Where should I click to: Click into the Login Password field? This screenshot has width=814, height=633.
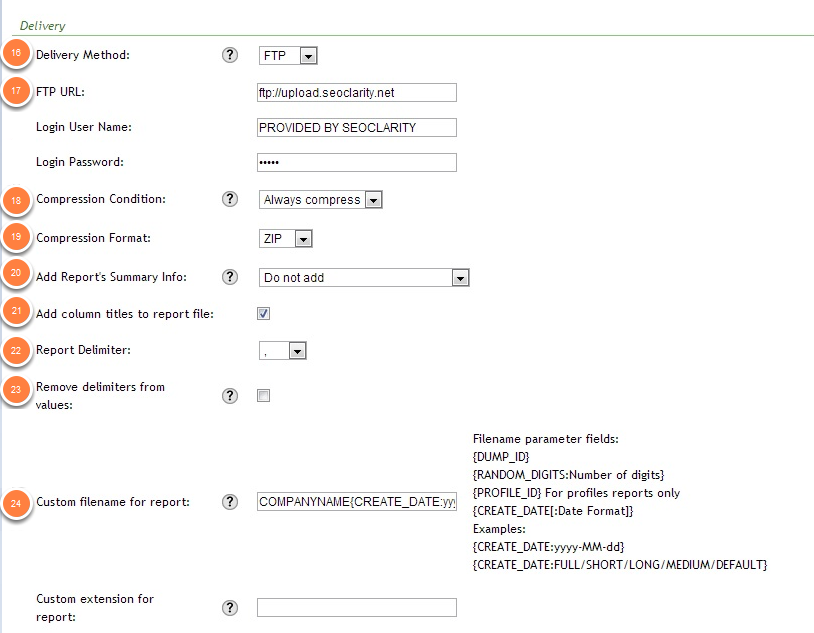click(x=356, y=162)
